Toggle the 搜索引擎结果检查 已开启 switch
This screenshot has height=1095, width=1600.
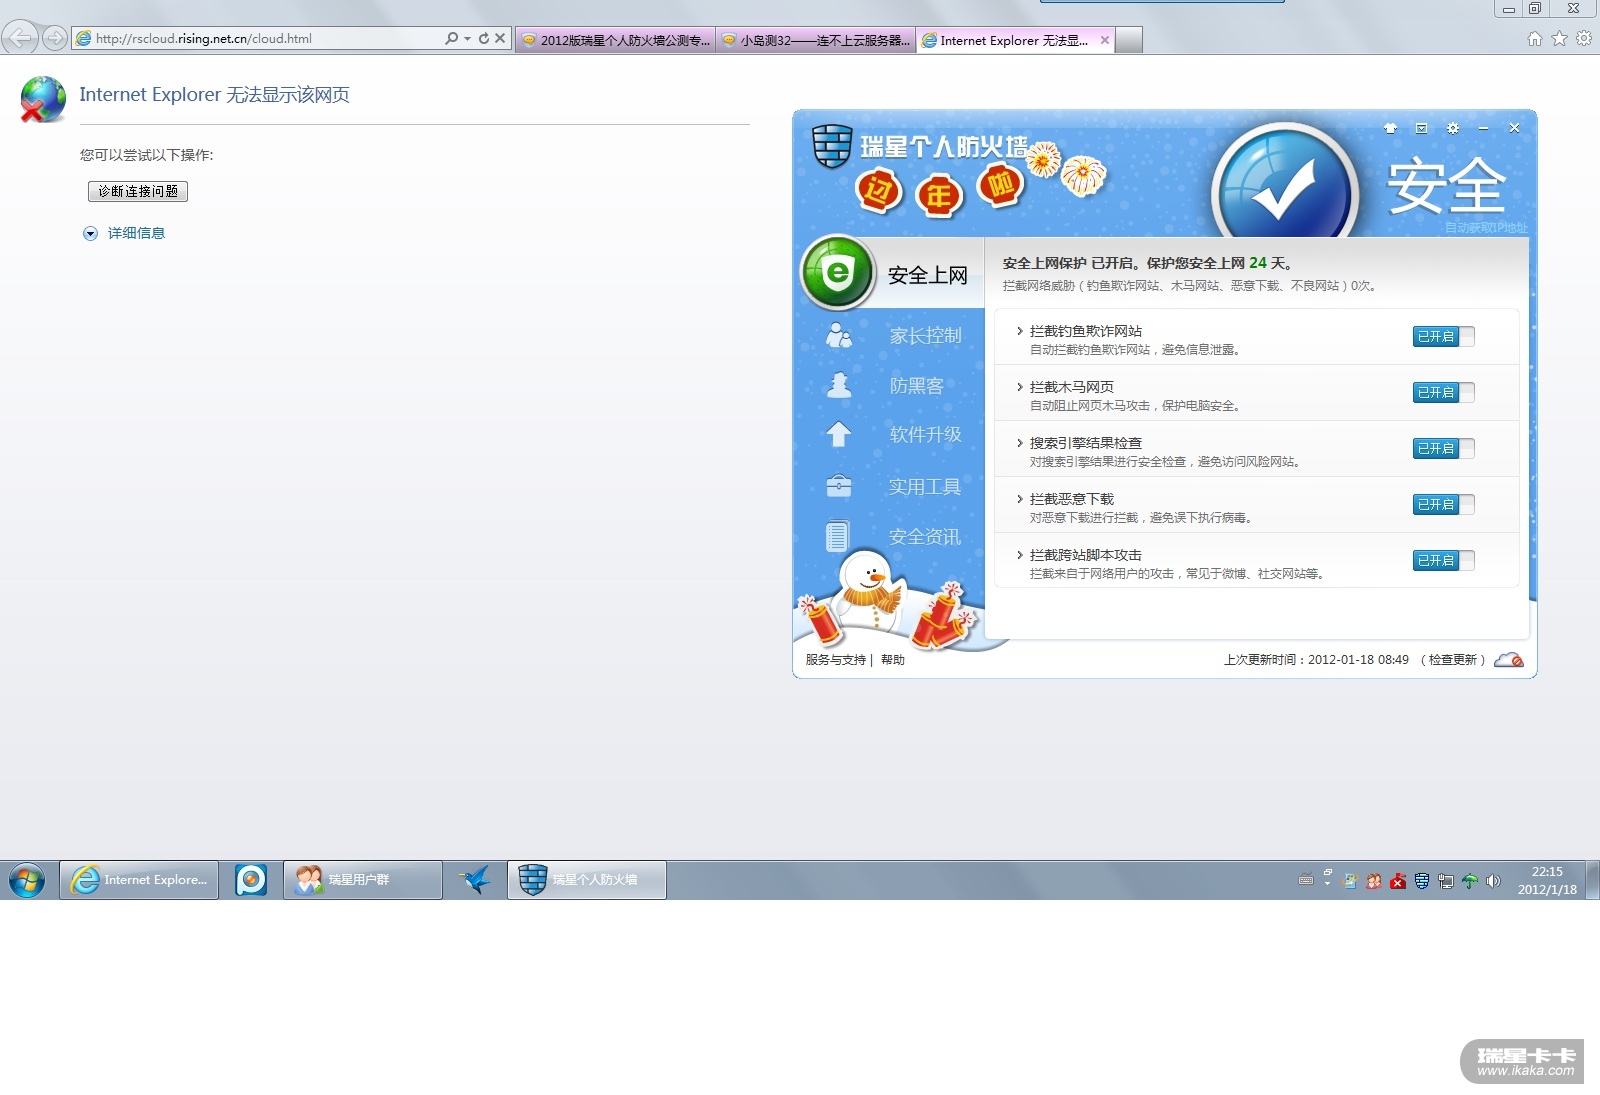pyautogui.click(x=1443, y=449)
